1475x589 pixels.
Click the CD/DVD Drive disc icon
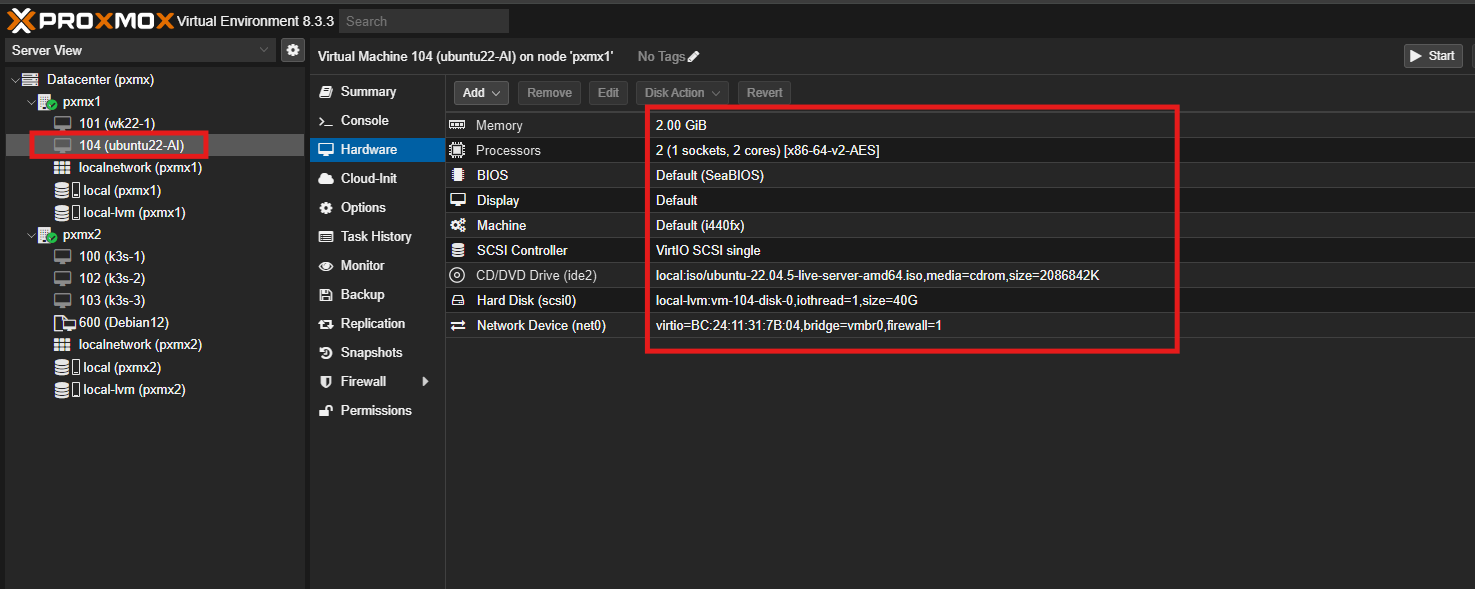click(457, 275)
